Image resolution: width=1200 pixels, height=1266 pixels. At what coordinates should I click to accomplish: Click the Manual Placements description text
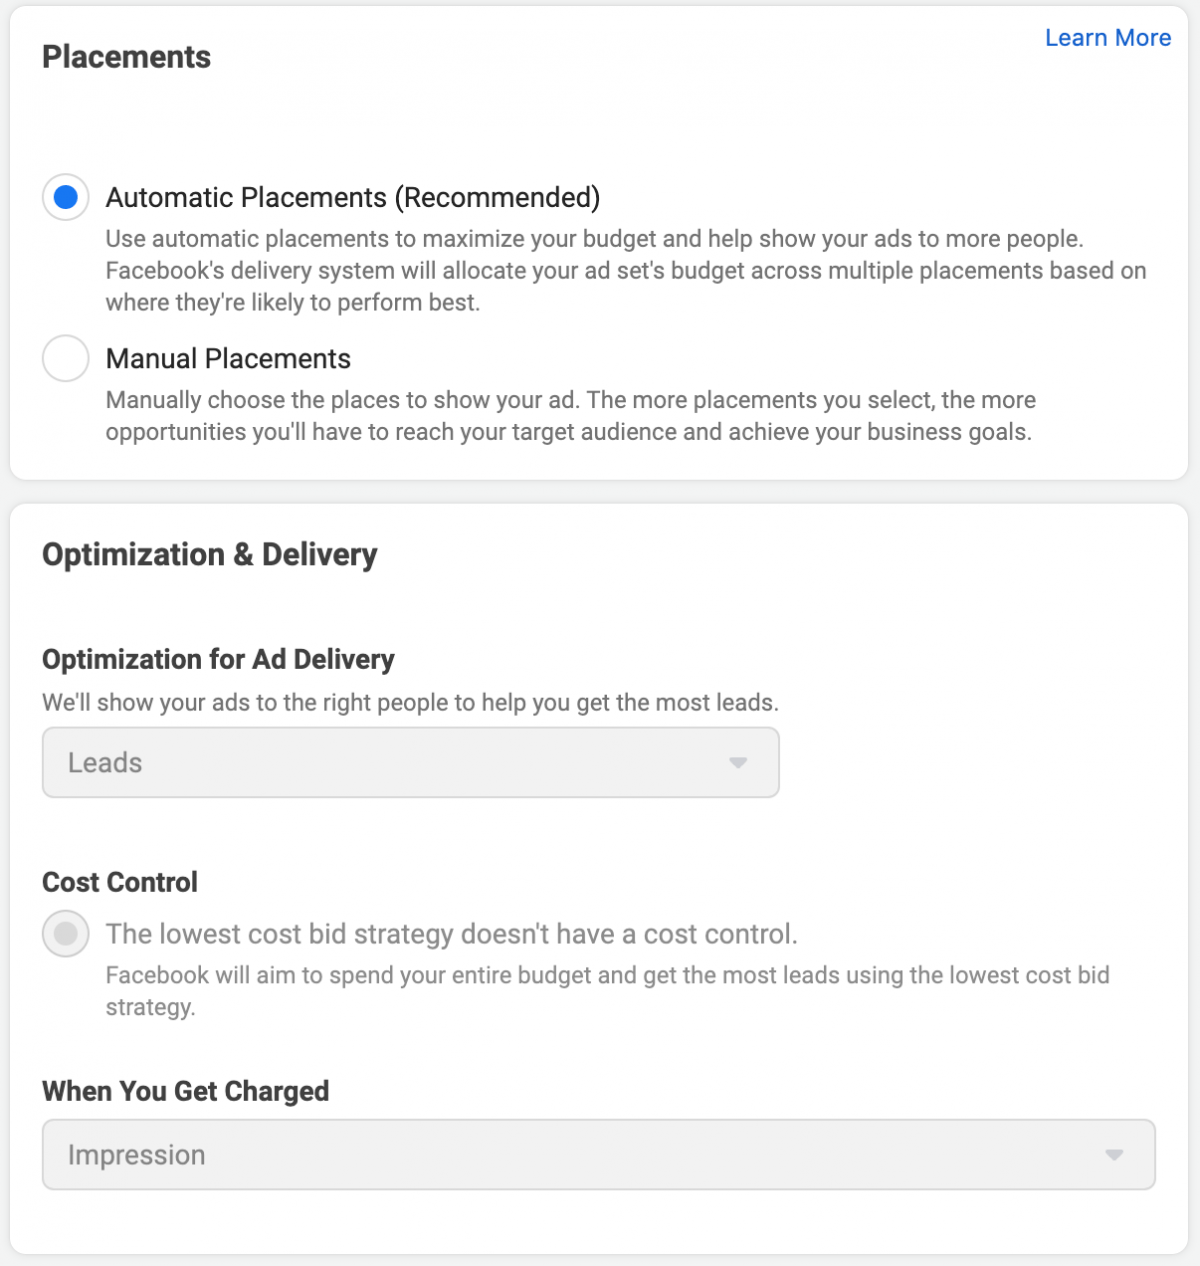point(570,416)
